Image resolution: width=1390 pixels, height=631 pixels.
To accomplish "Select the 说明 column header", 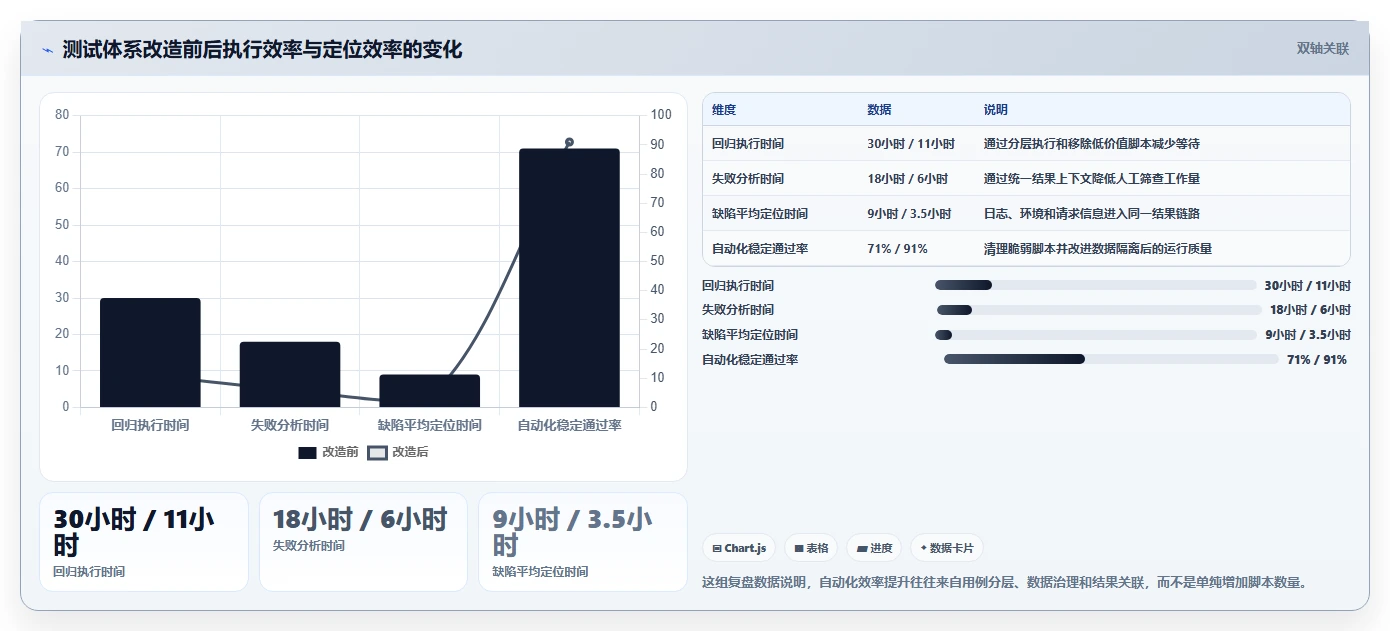I will [x=996, y=110].
